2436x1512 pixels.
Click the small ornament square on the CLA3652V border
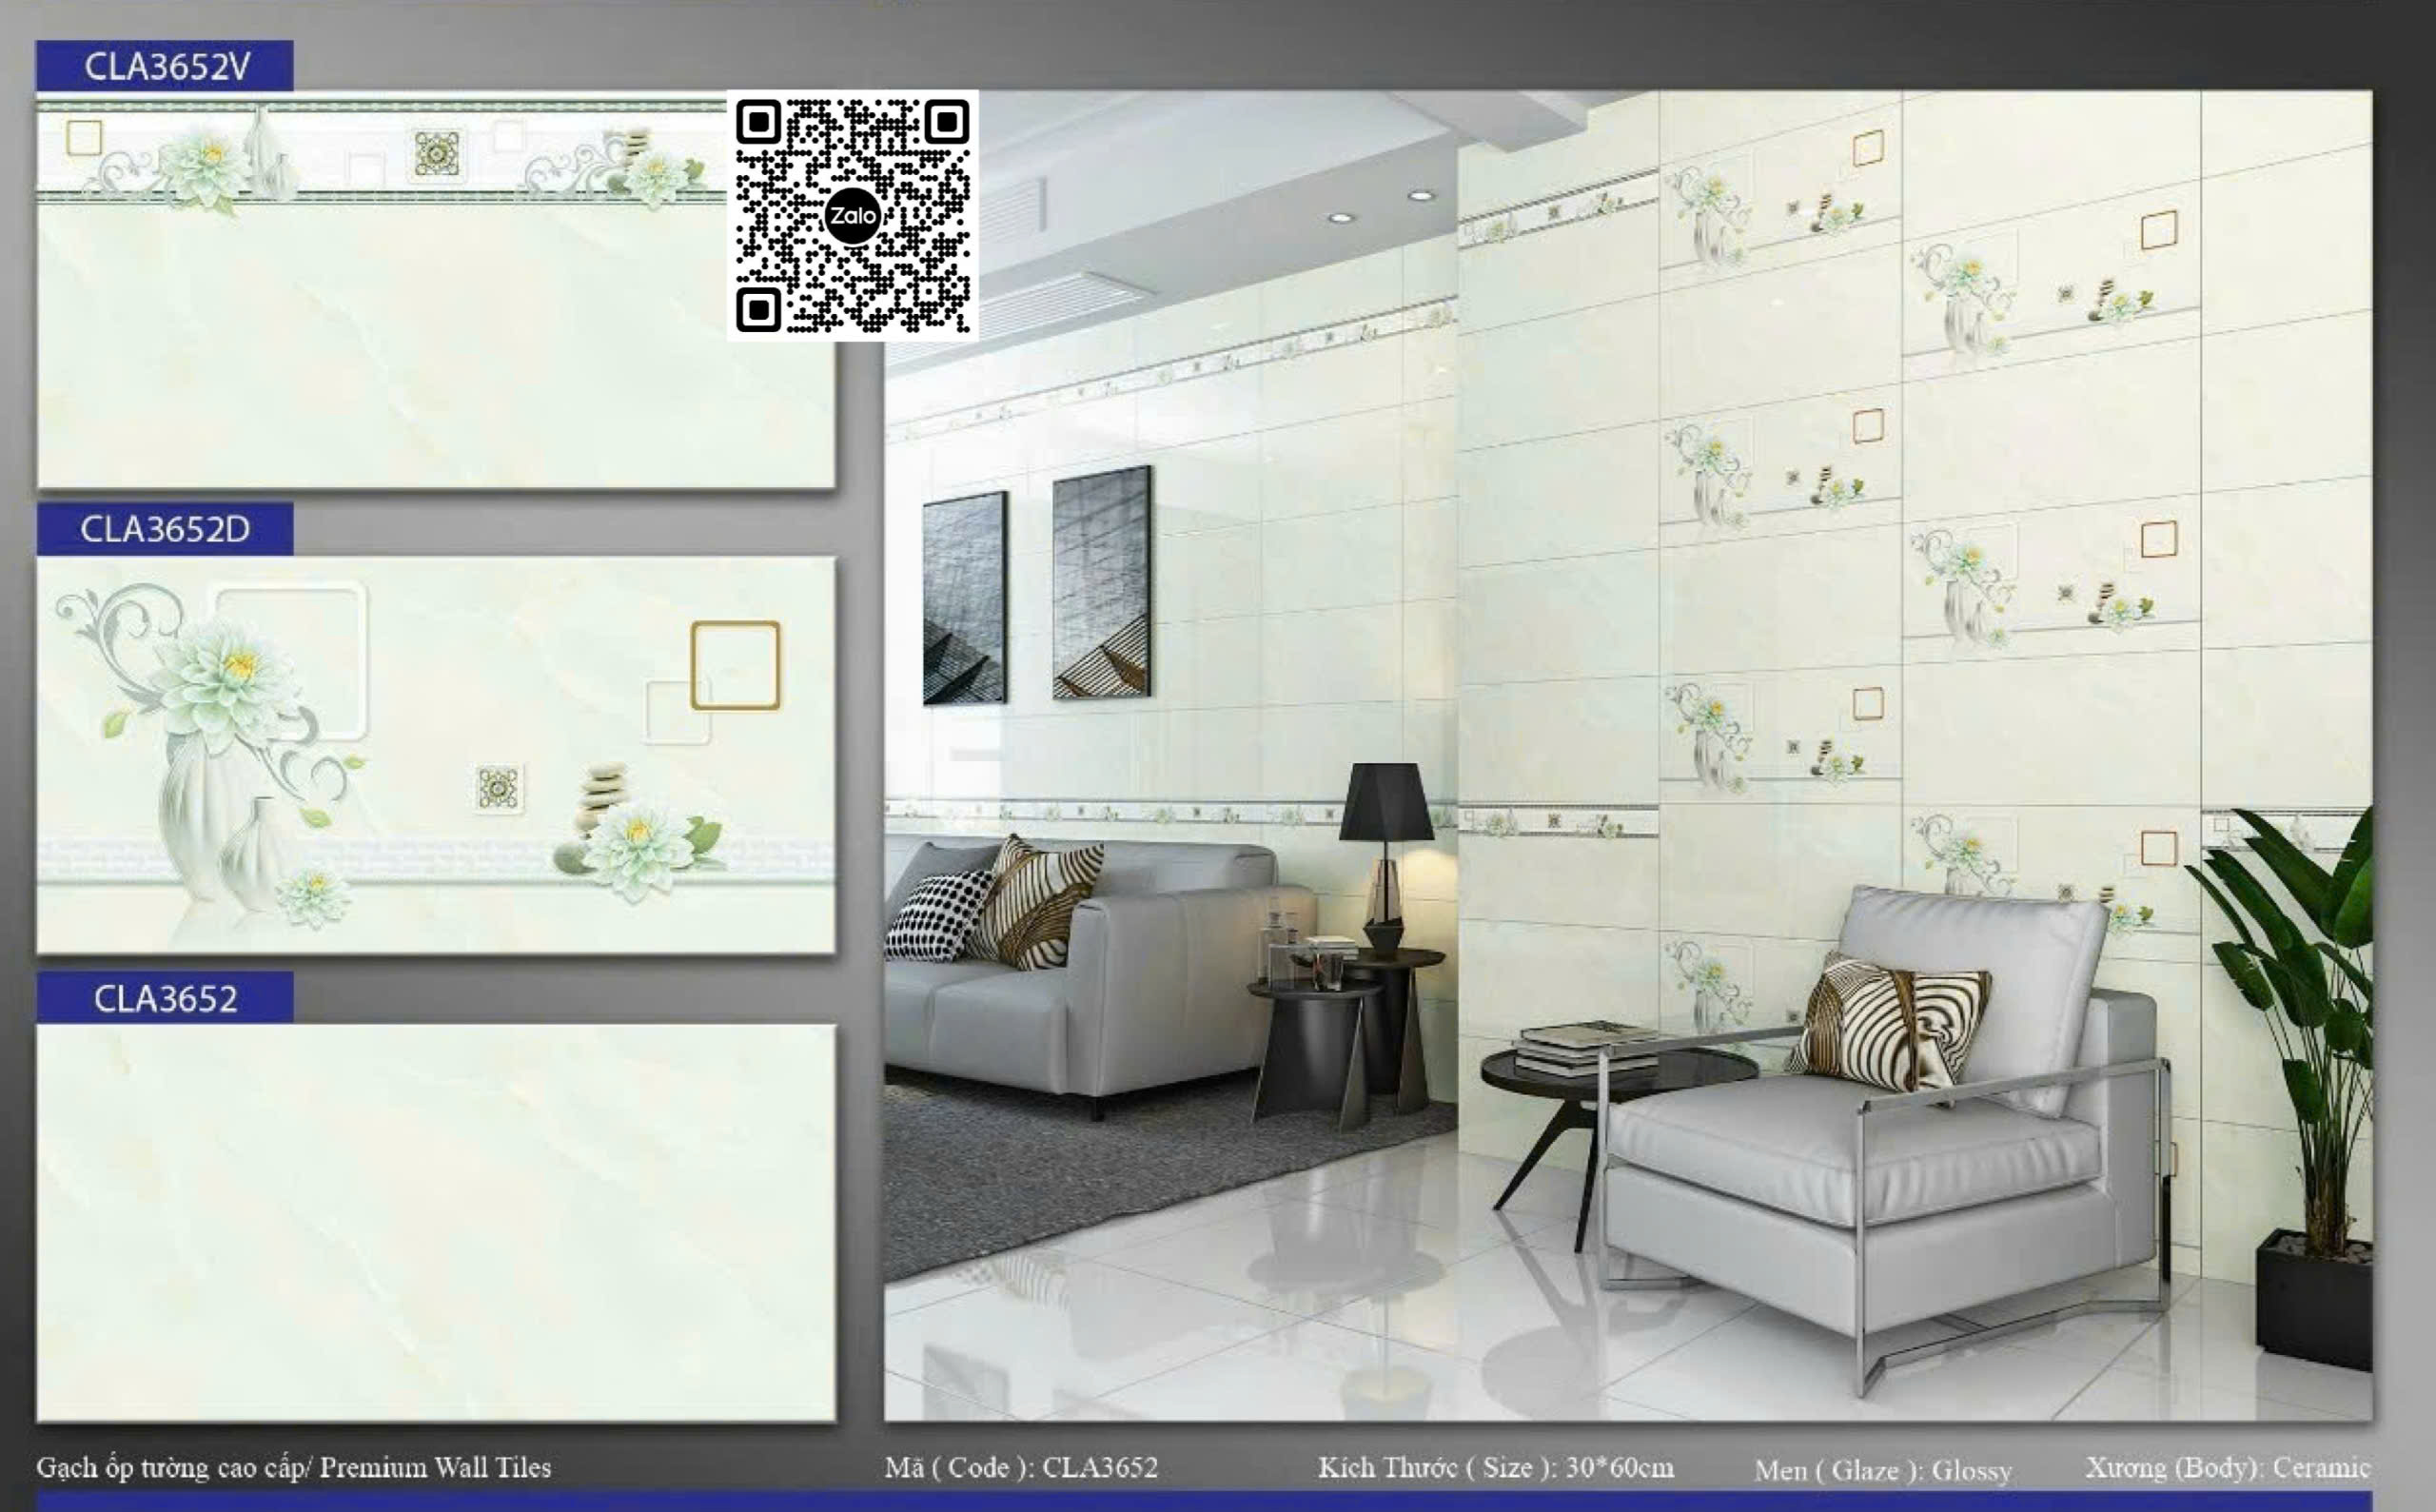point(437,153)
